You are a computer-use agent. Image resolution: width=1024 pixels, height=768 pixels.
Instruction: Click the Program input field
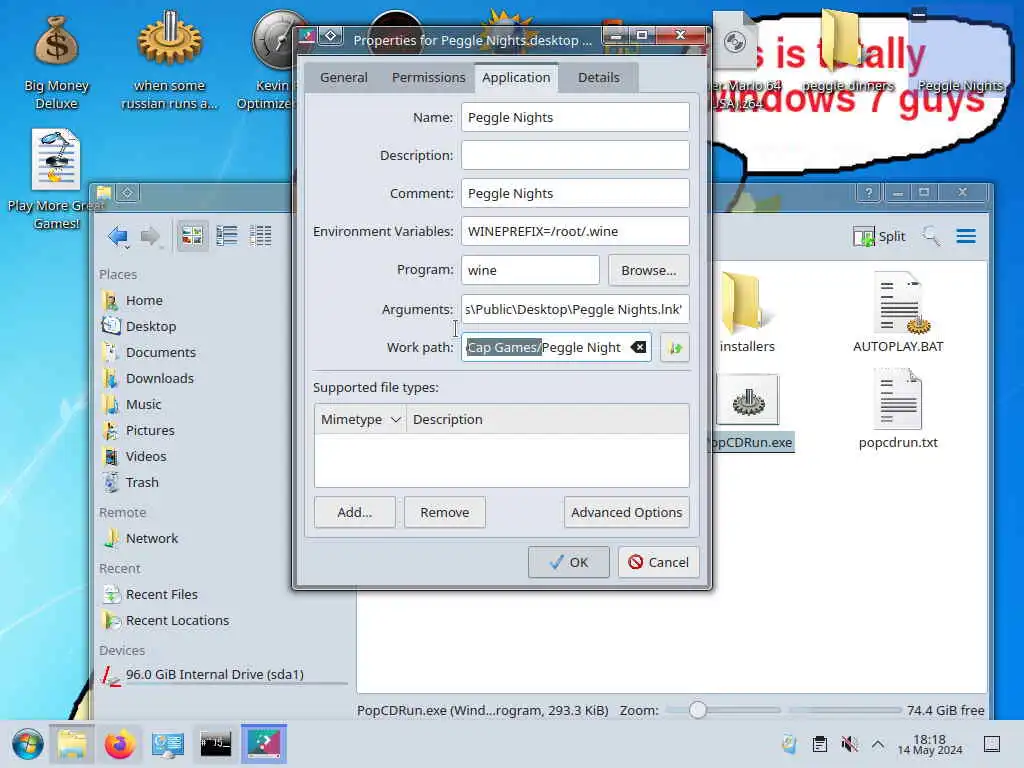[x=530, y=270]
